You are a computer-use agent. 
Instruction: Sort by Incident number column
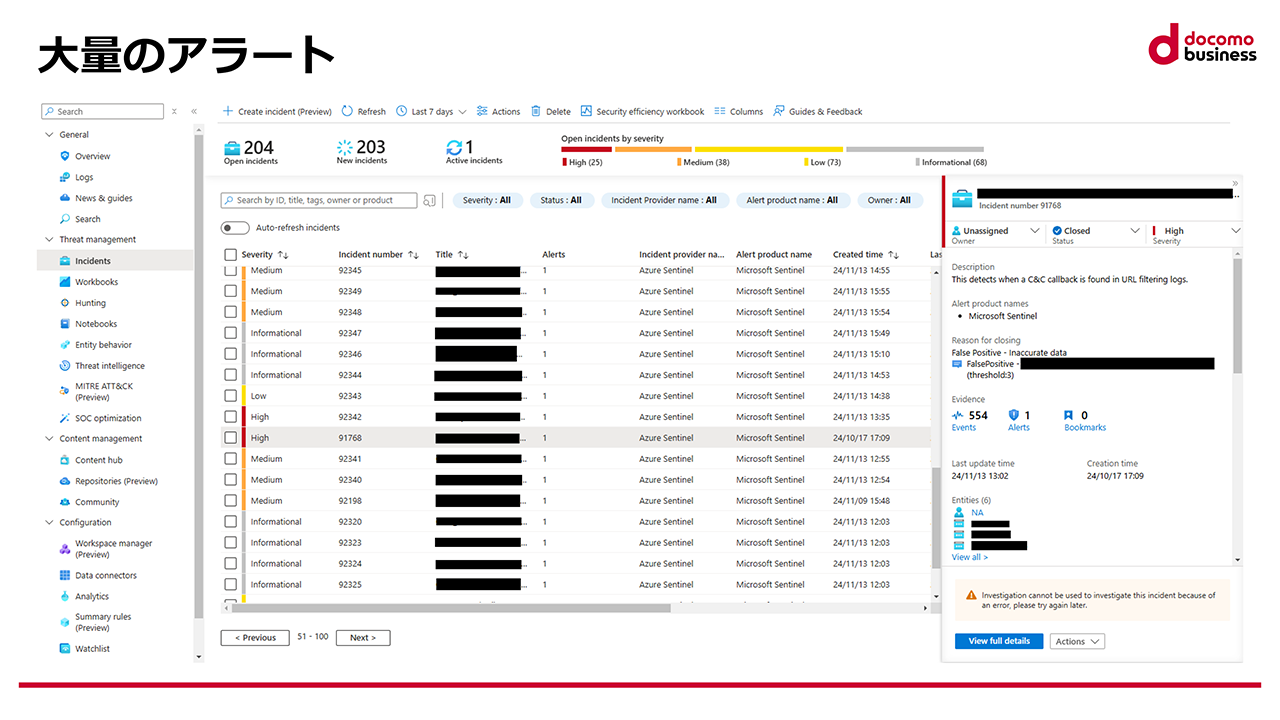pyautogui.click(x=378, y=255)
